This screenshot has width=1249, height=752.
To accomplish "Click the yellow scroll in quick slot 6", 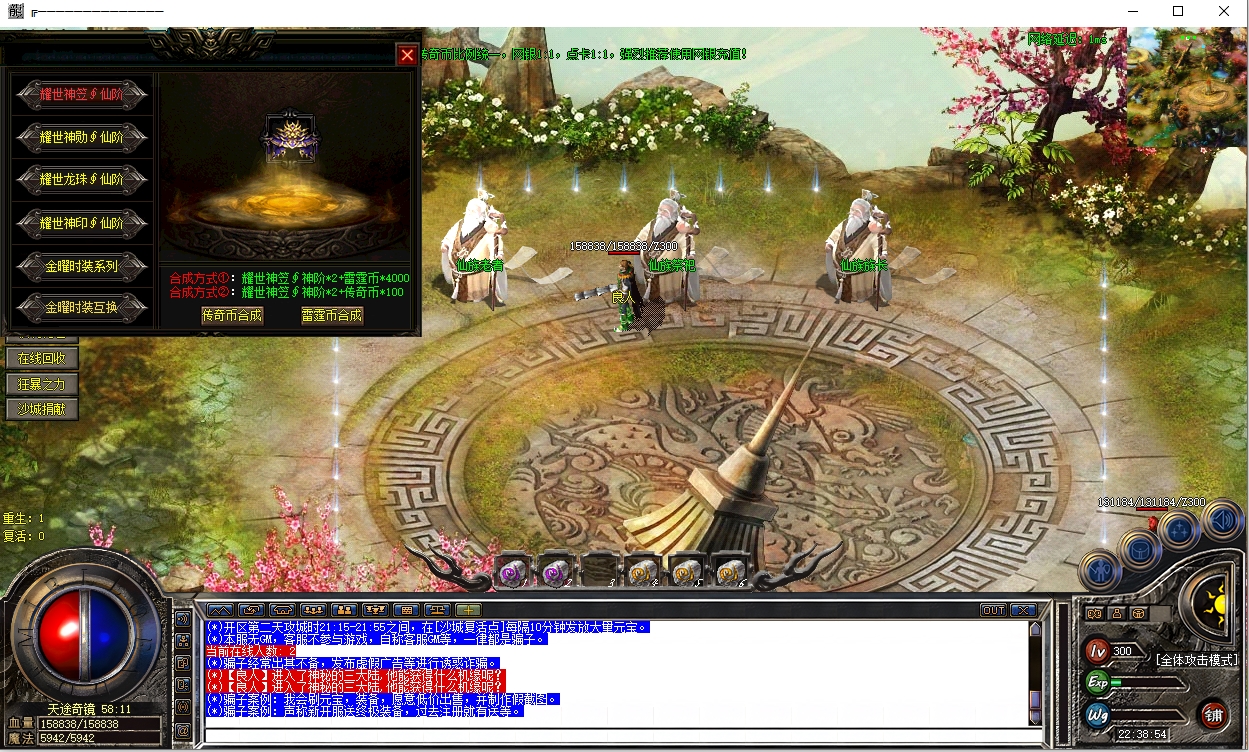I will [x=729, y=571].
